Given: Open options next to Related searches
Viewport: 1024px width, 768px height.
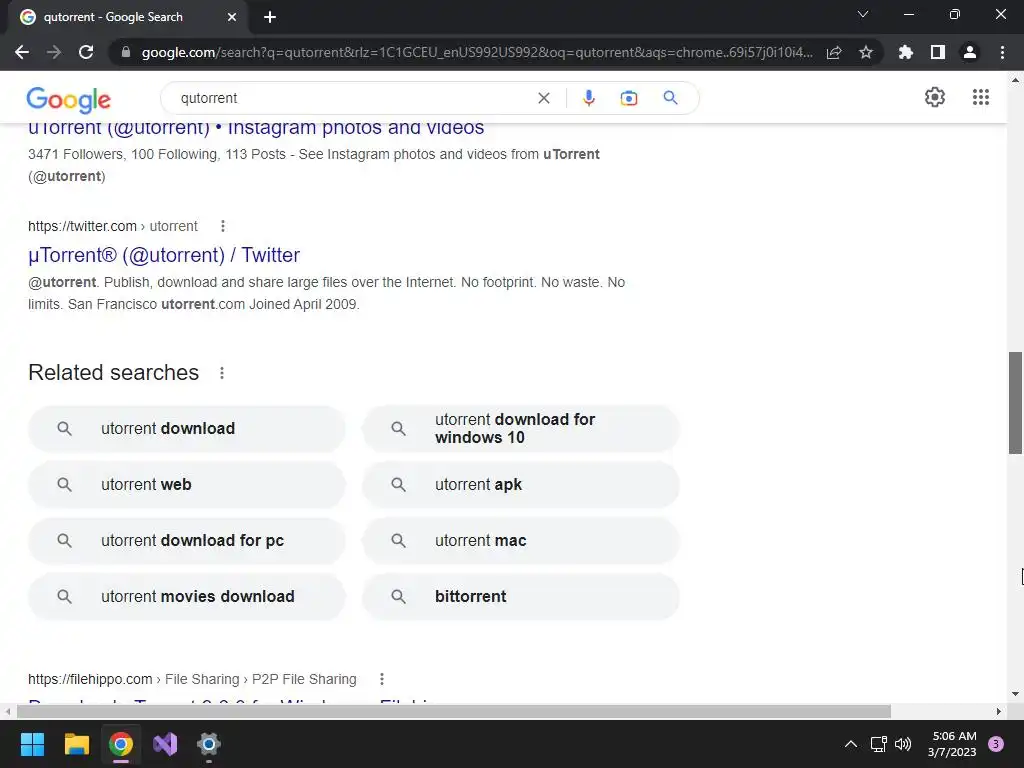Looking at the screenshot, I should pyautogui.click(x=222, y=373).
